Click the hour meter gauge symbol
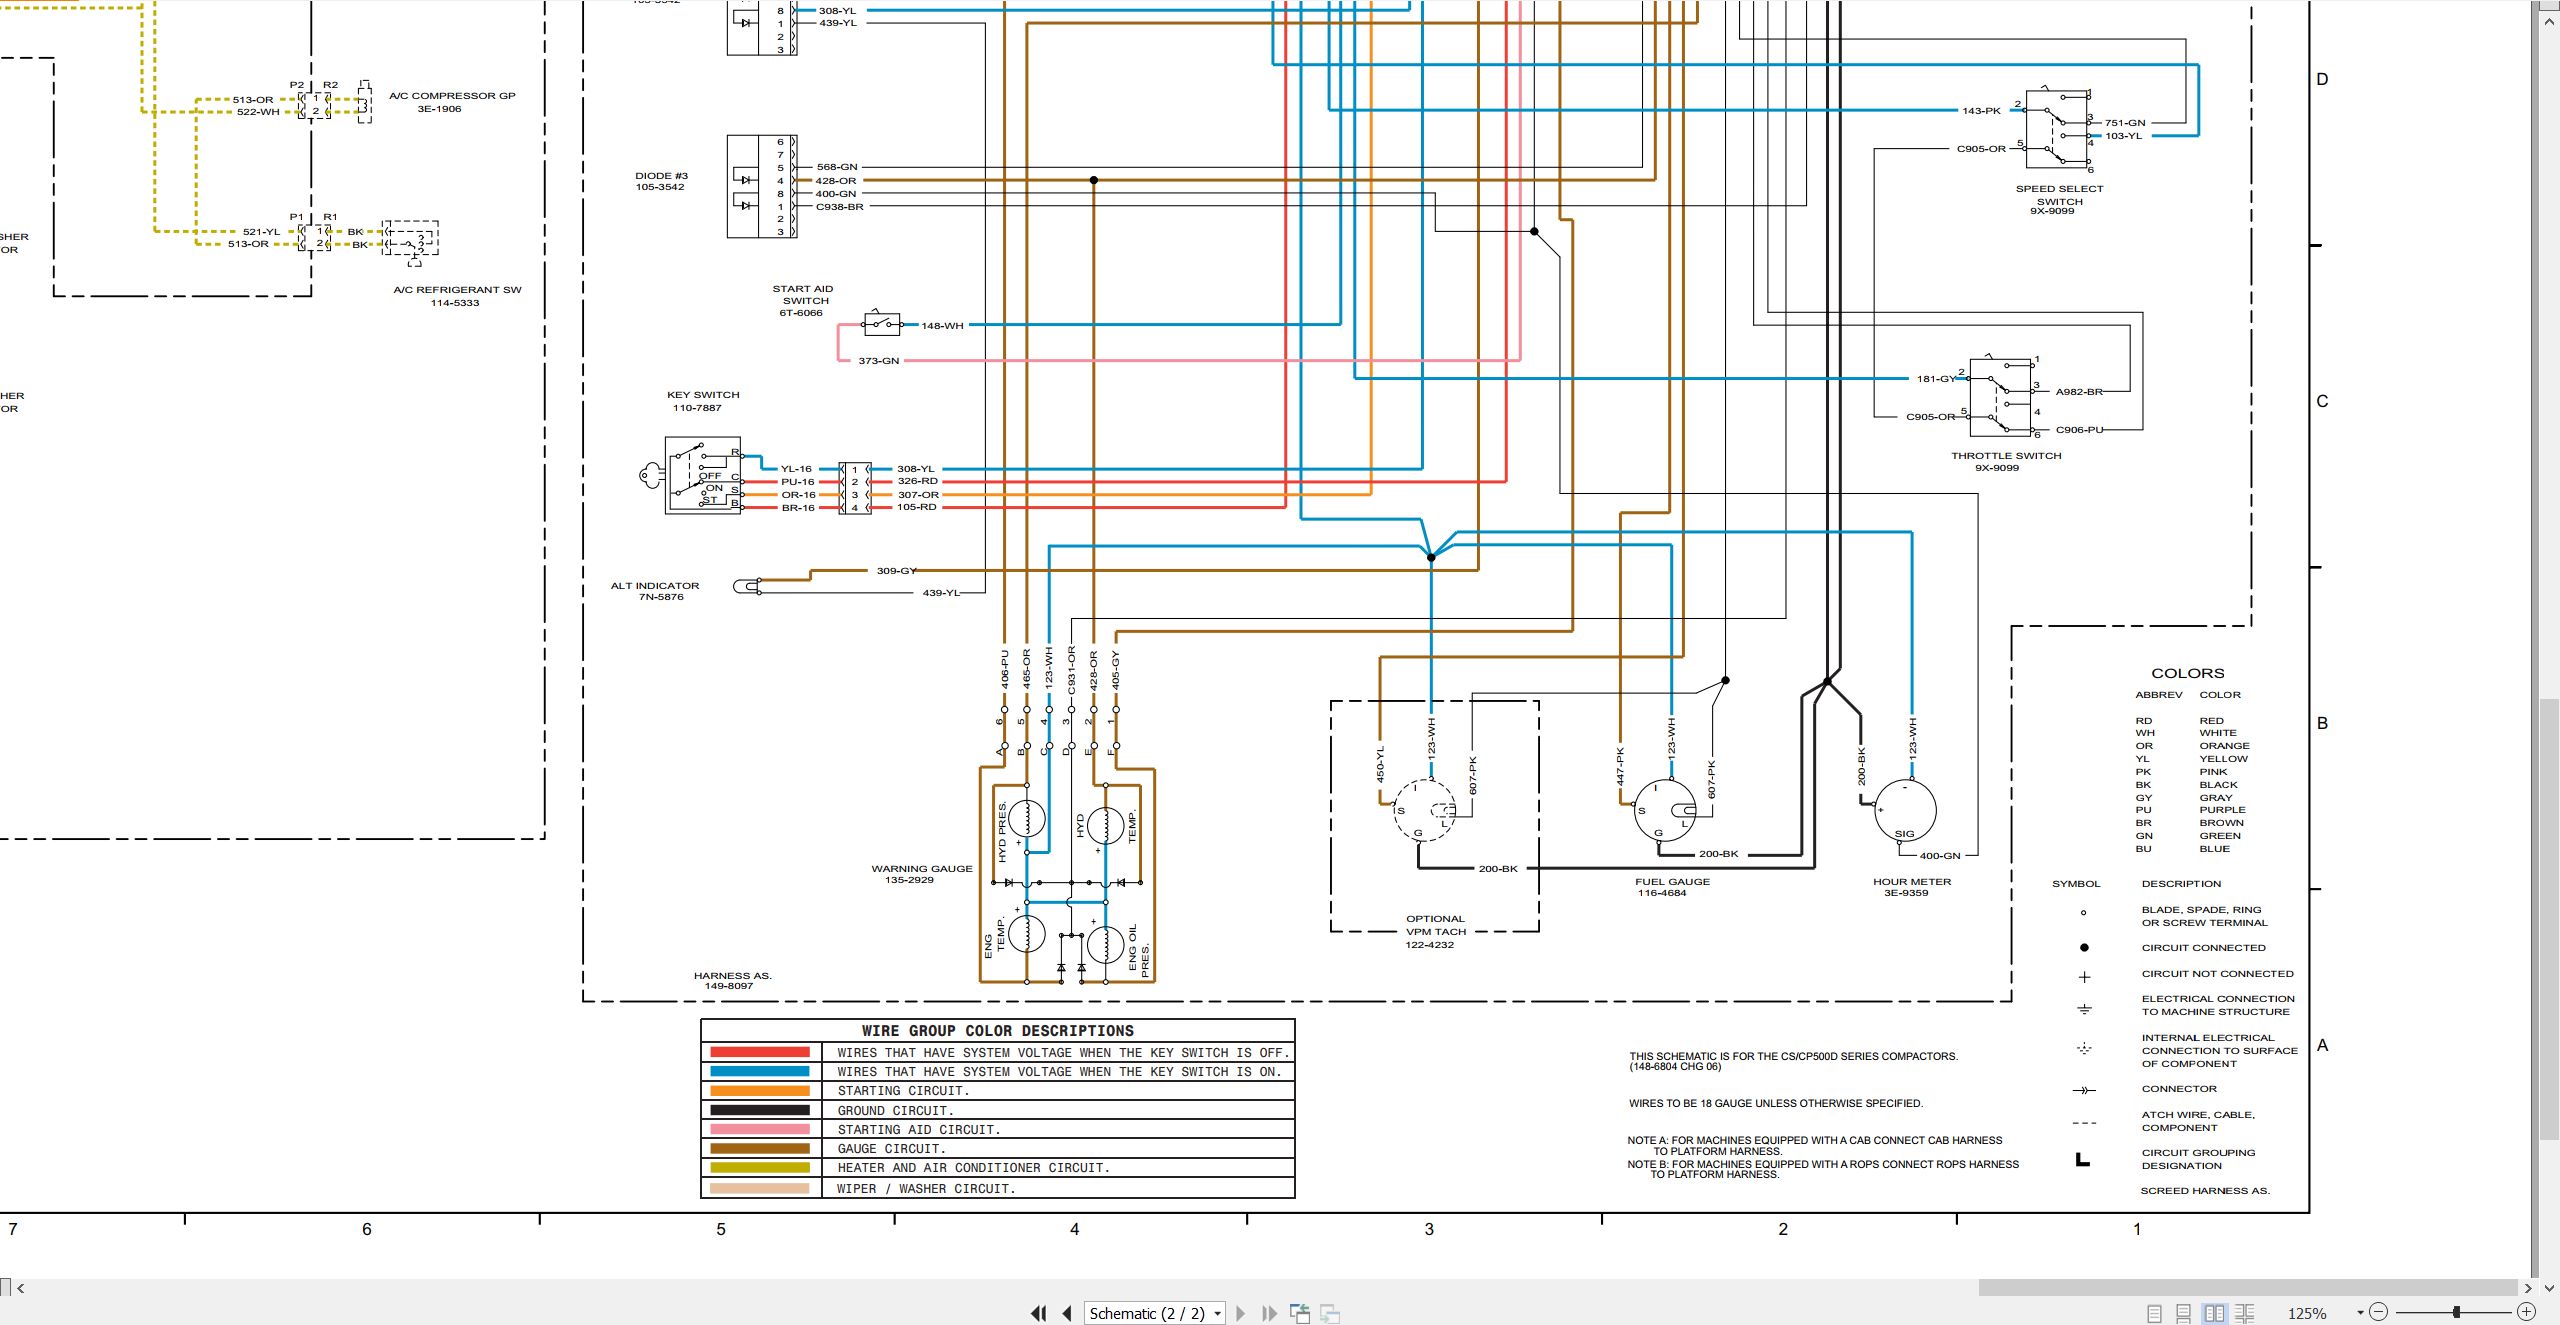 [1904, 810]
